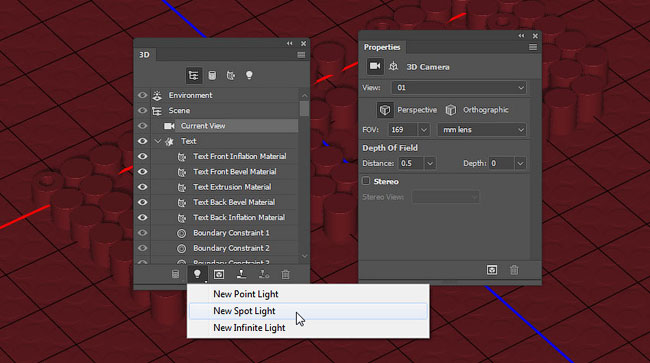The width and height of the screenshot is (650, 363).
Task: Open the Depth slider dropdown arrow
Action: 520,163
